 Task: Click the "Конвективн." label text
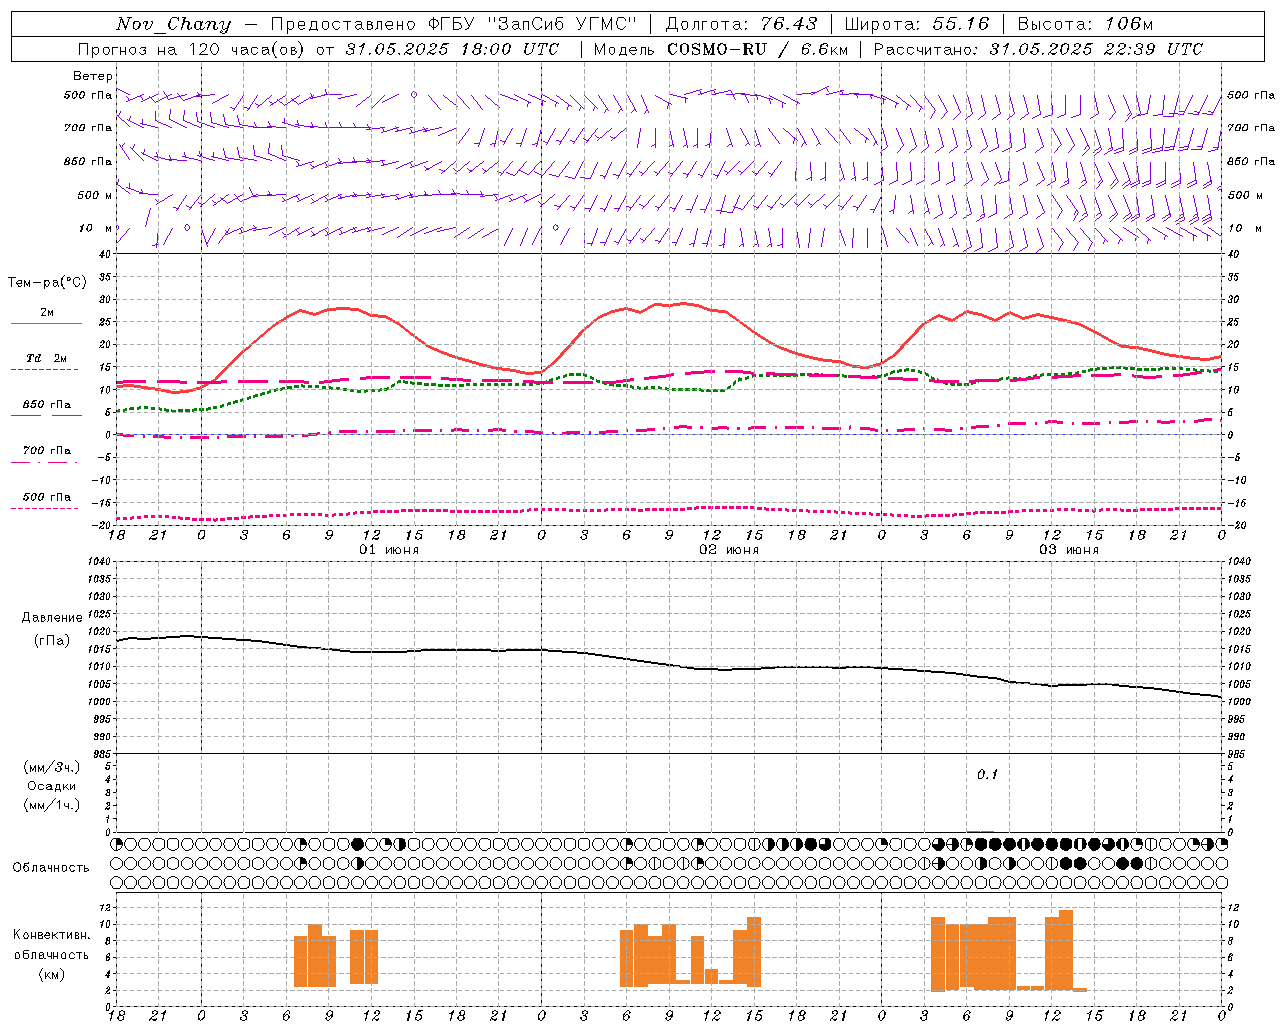point(52,935)
